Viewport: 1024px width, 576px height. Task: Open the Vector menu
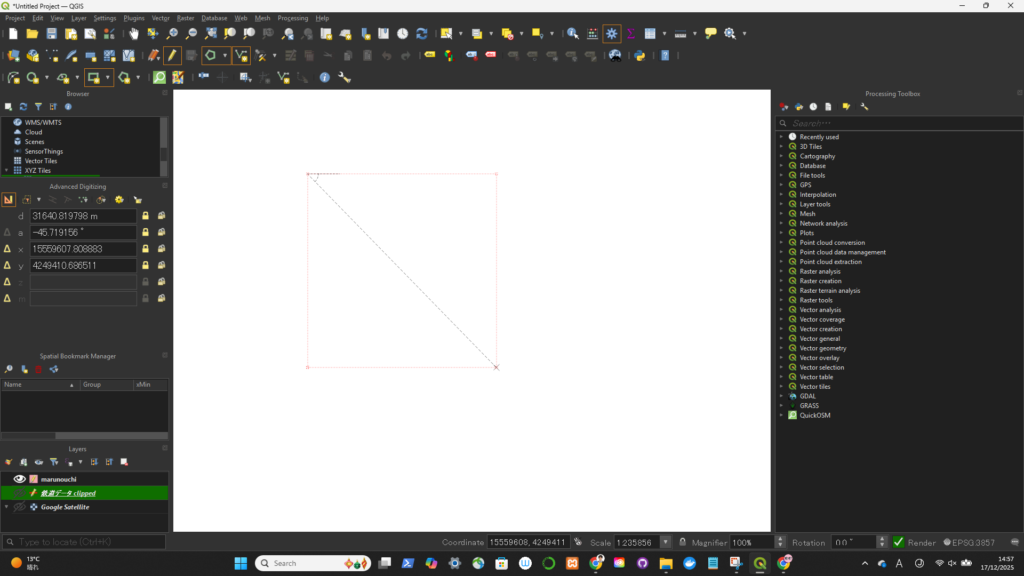[160, 18]
